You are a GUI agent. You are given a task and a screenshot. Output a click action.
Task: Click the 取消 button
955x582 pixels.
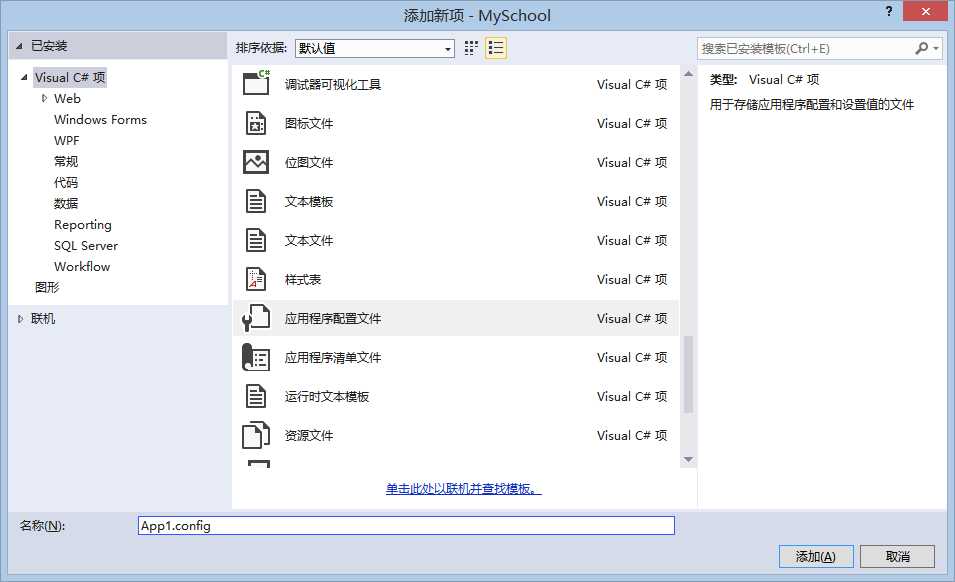tap(897, 556)
